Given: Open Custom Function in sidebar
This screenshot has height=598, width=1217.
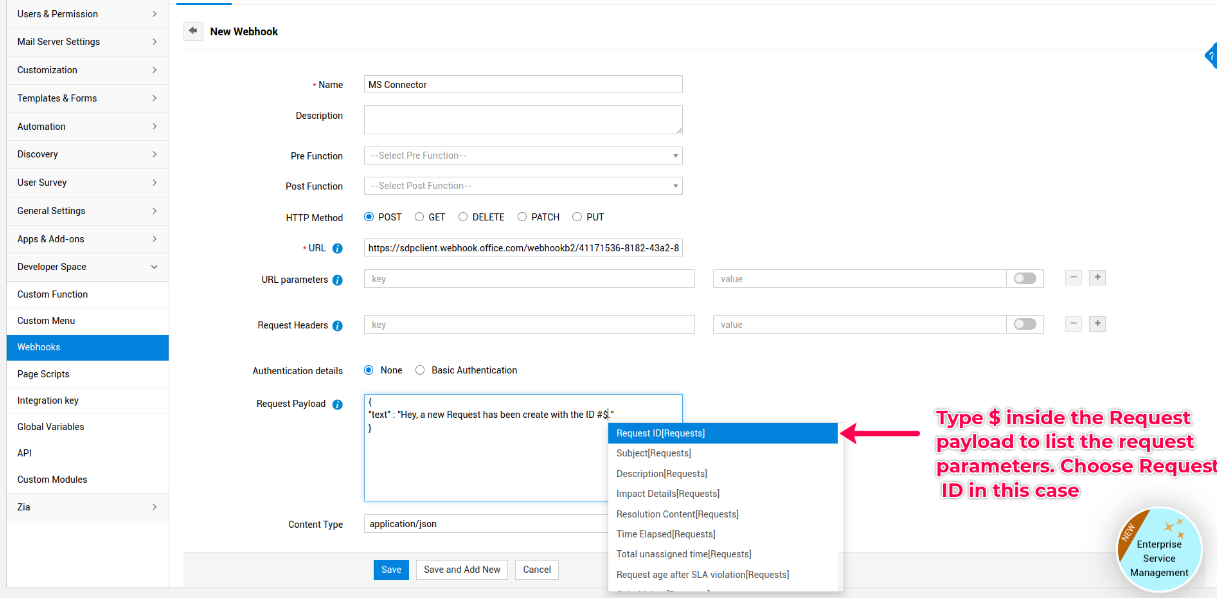Looking at the screenshot, I should [53, 295].
